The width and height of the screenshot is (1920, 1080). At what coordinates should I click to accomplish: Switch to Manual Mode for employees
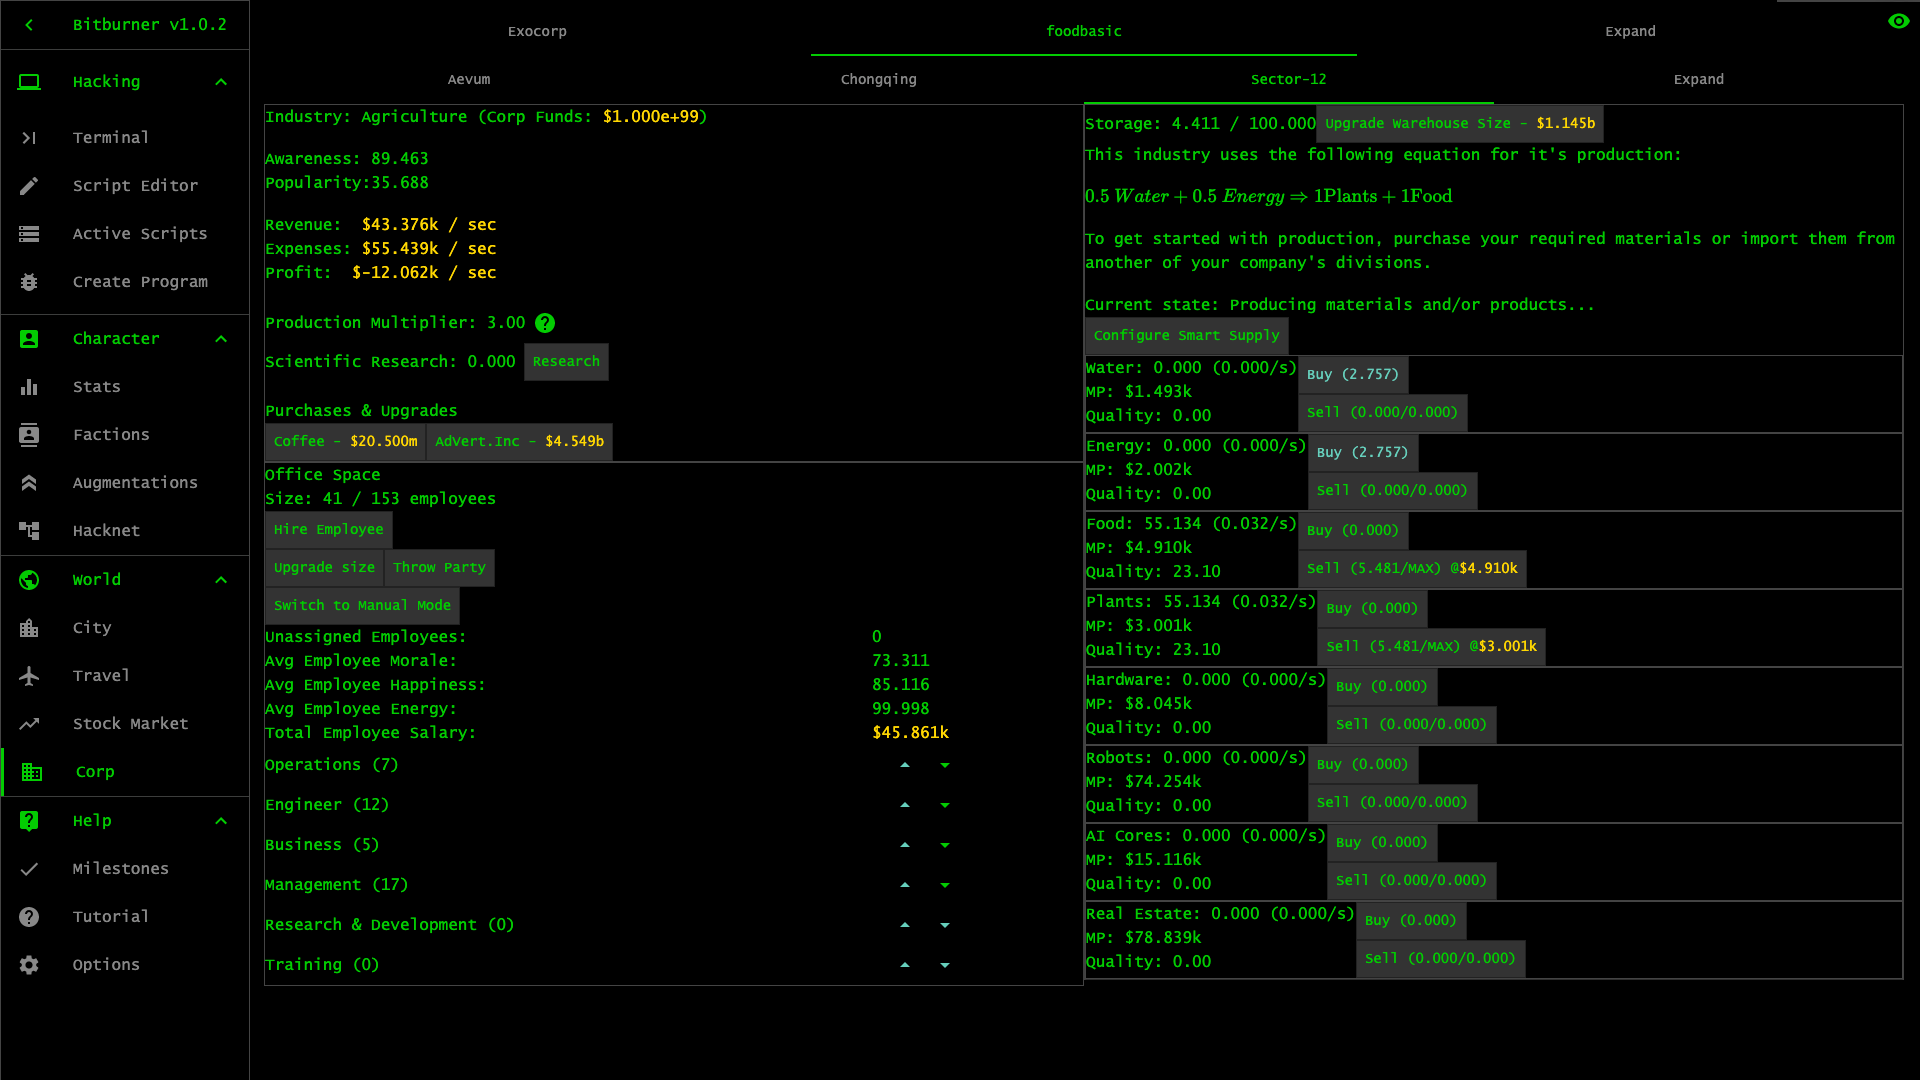point(362,606)
